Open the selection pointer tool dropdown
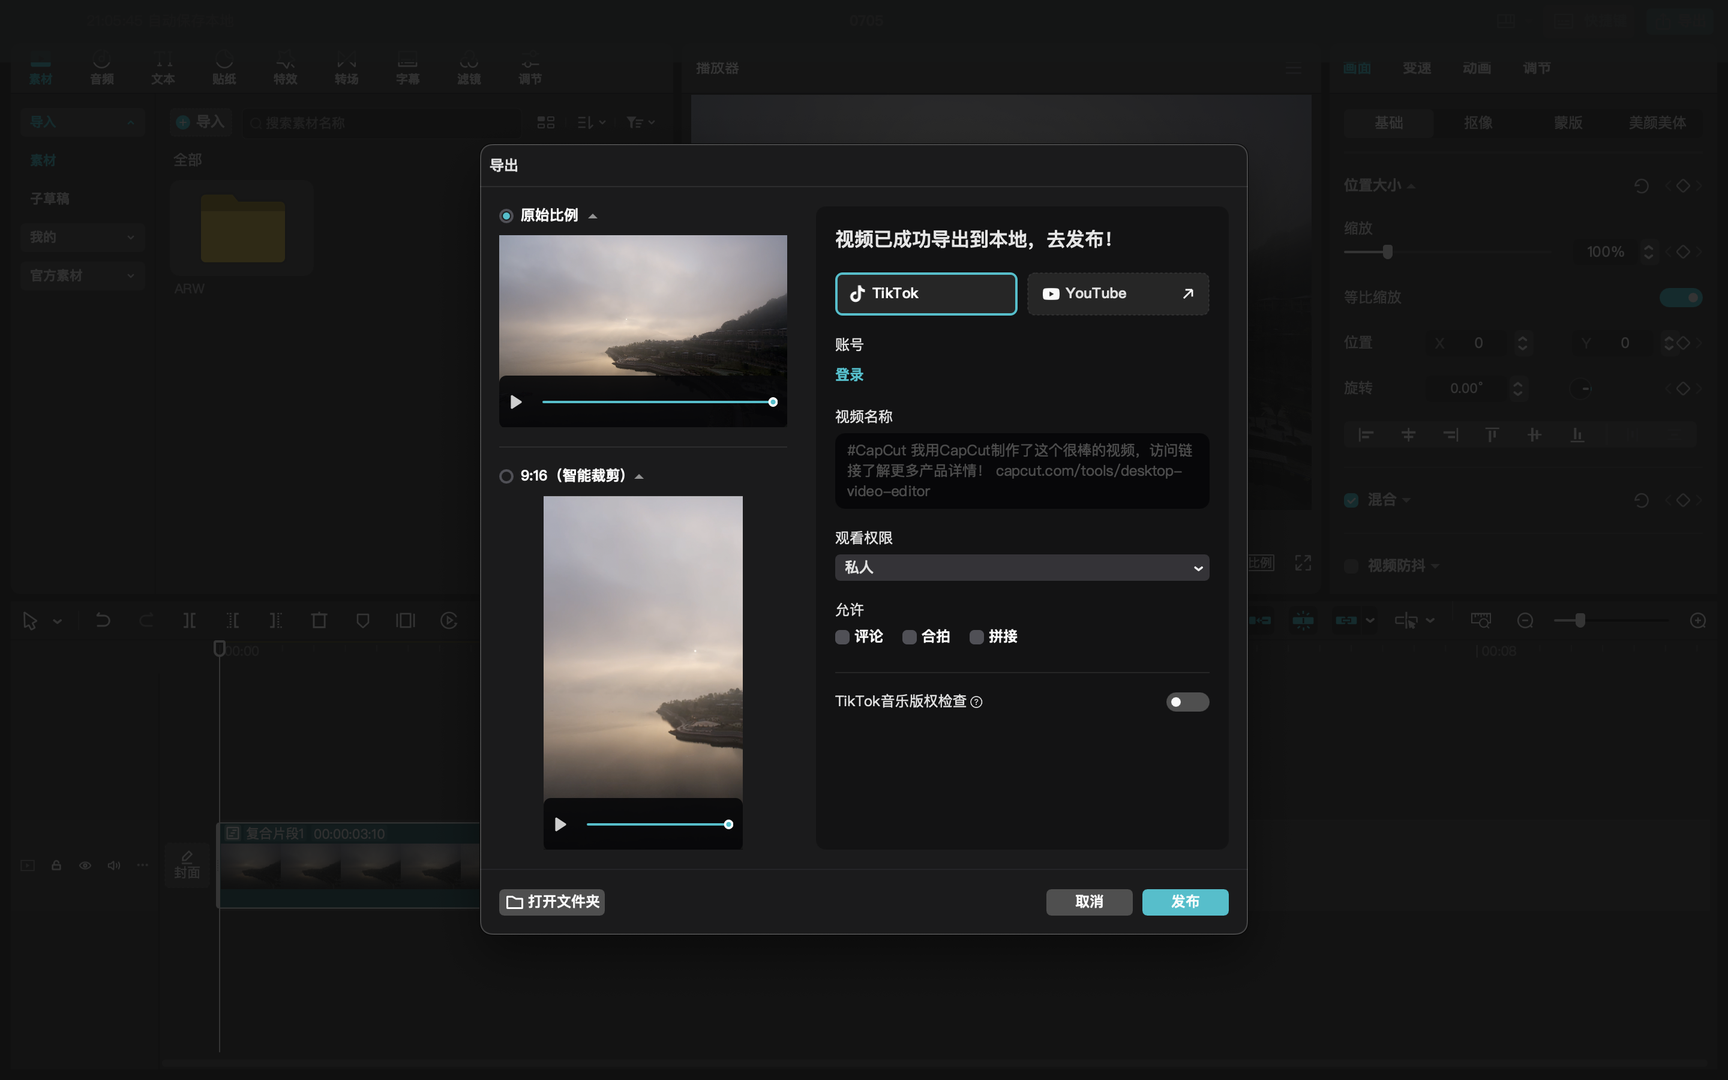 point(57,622)
